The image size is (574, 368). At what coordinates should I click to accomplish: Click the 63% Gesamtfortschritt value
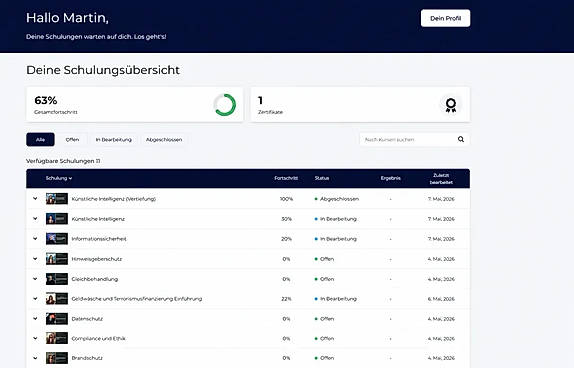click(x=46, y=100)
